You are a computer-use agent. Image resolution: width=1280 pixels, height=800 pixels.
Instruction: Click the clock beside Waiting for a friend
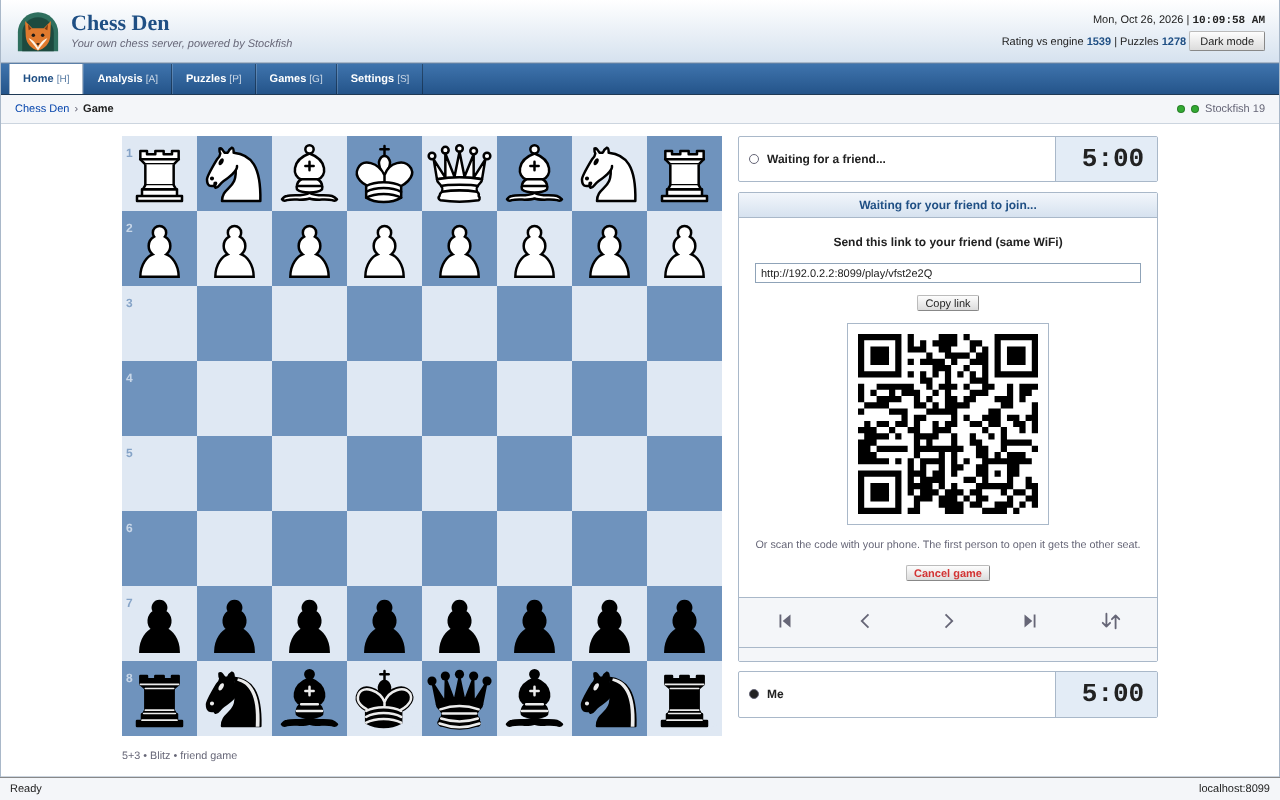1106,159
